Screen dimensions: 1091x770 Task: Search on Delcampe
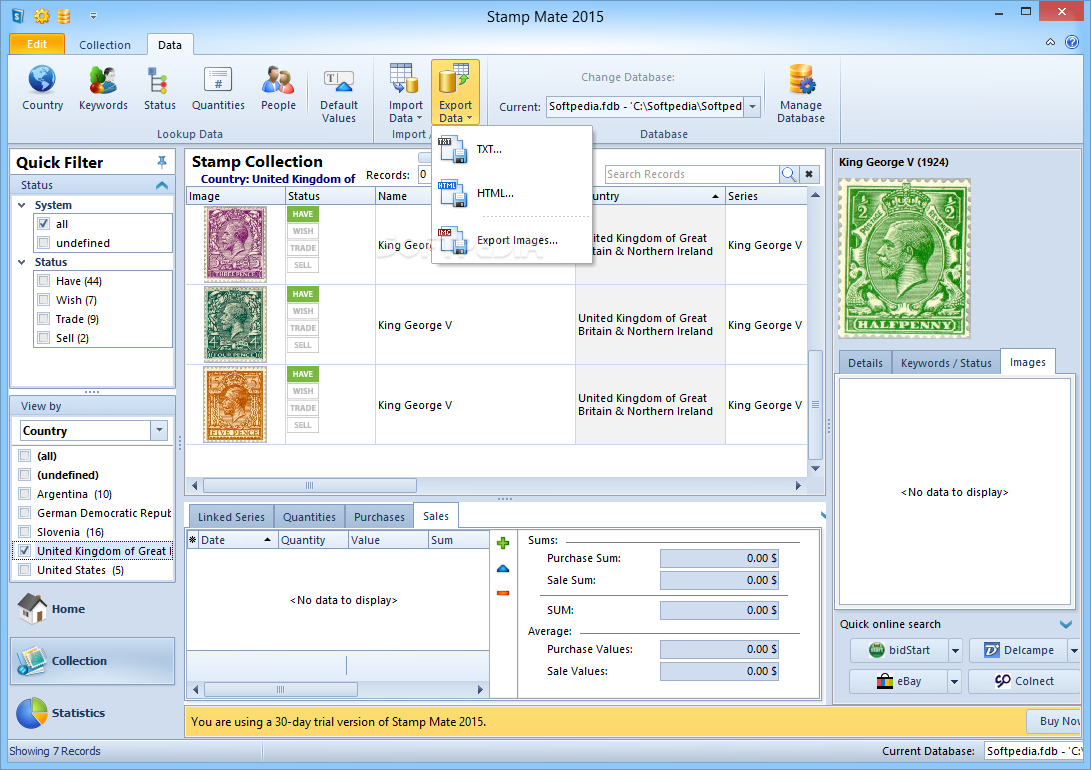click(x=1018, y=650)
